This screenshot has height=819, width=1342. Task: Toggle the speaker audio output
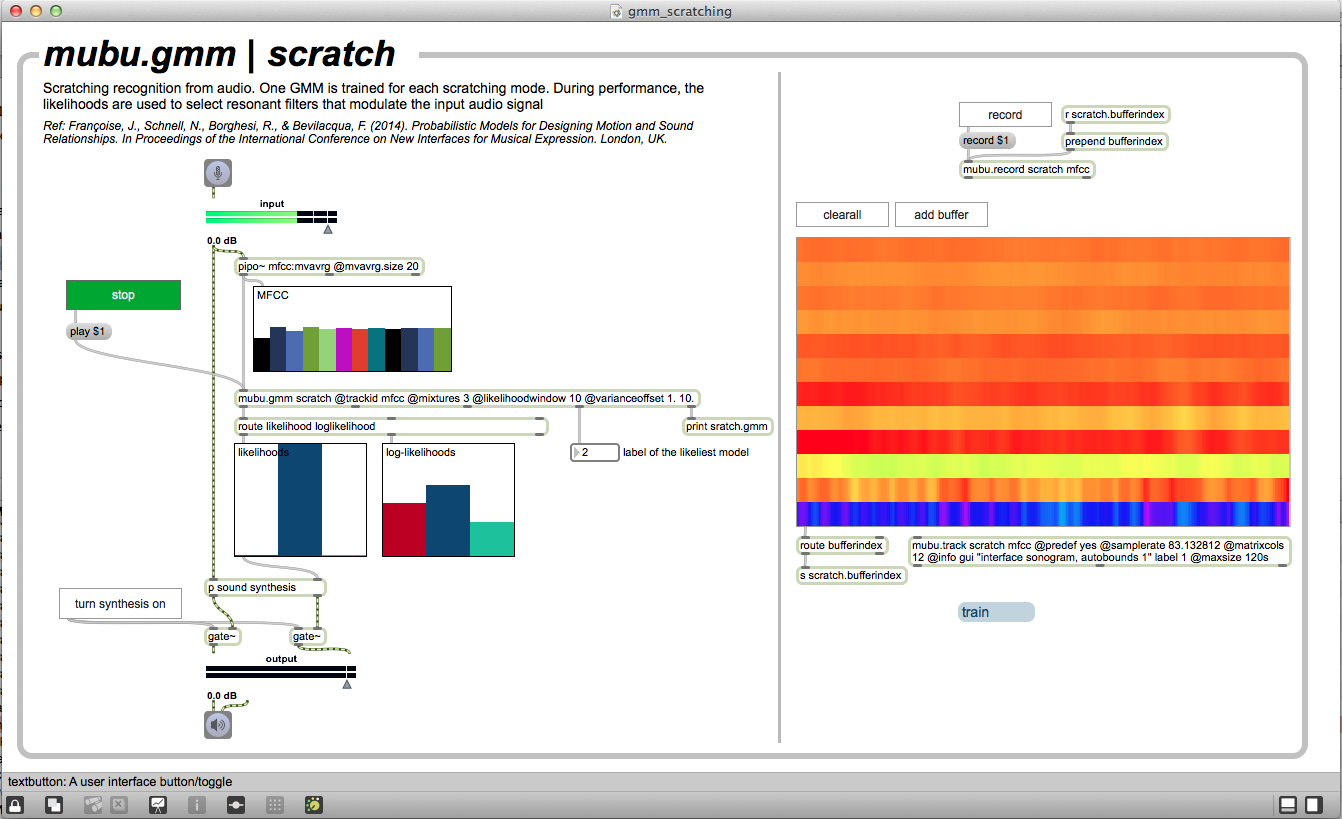pyautogui.click(x=218, y=725)
